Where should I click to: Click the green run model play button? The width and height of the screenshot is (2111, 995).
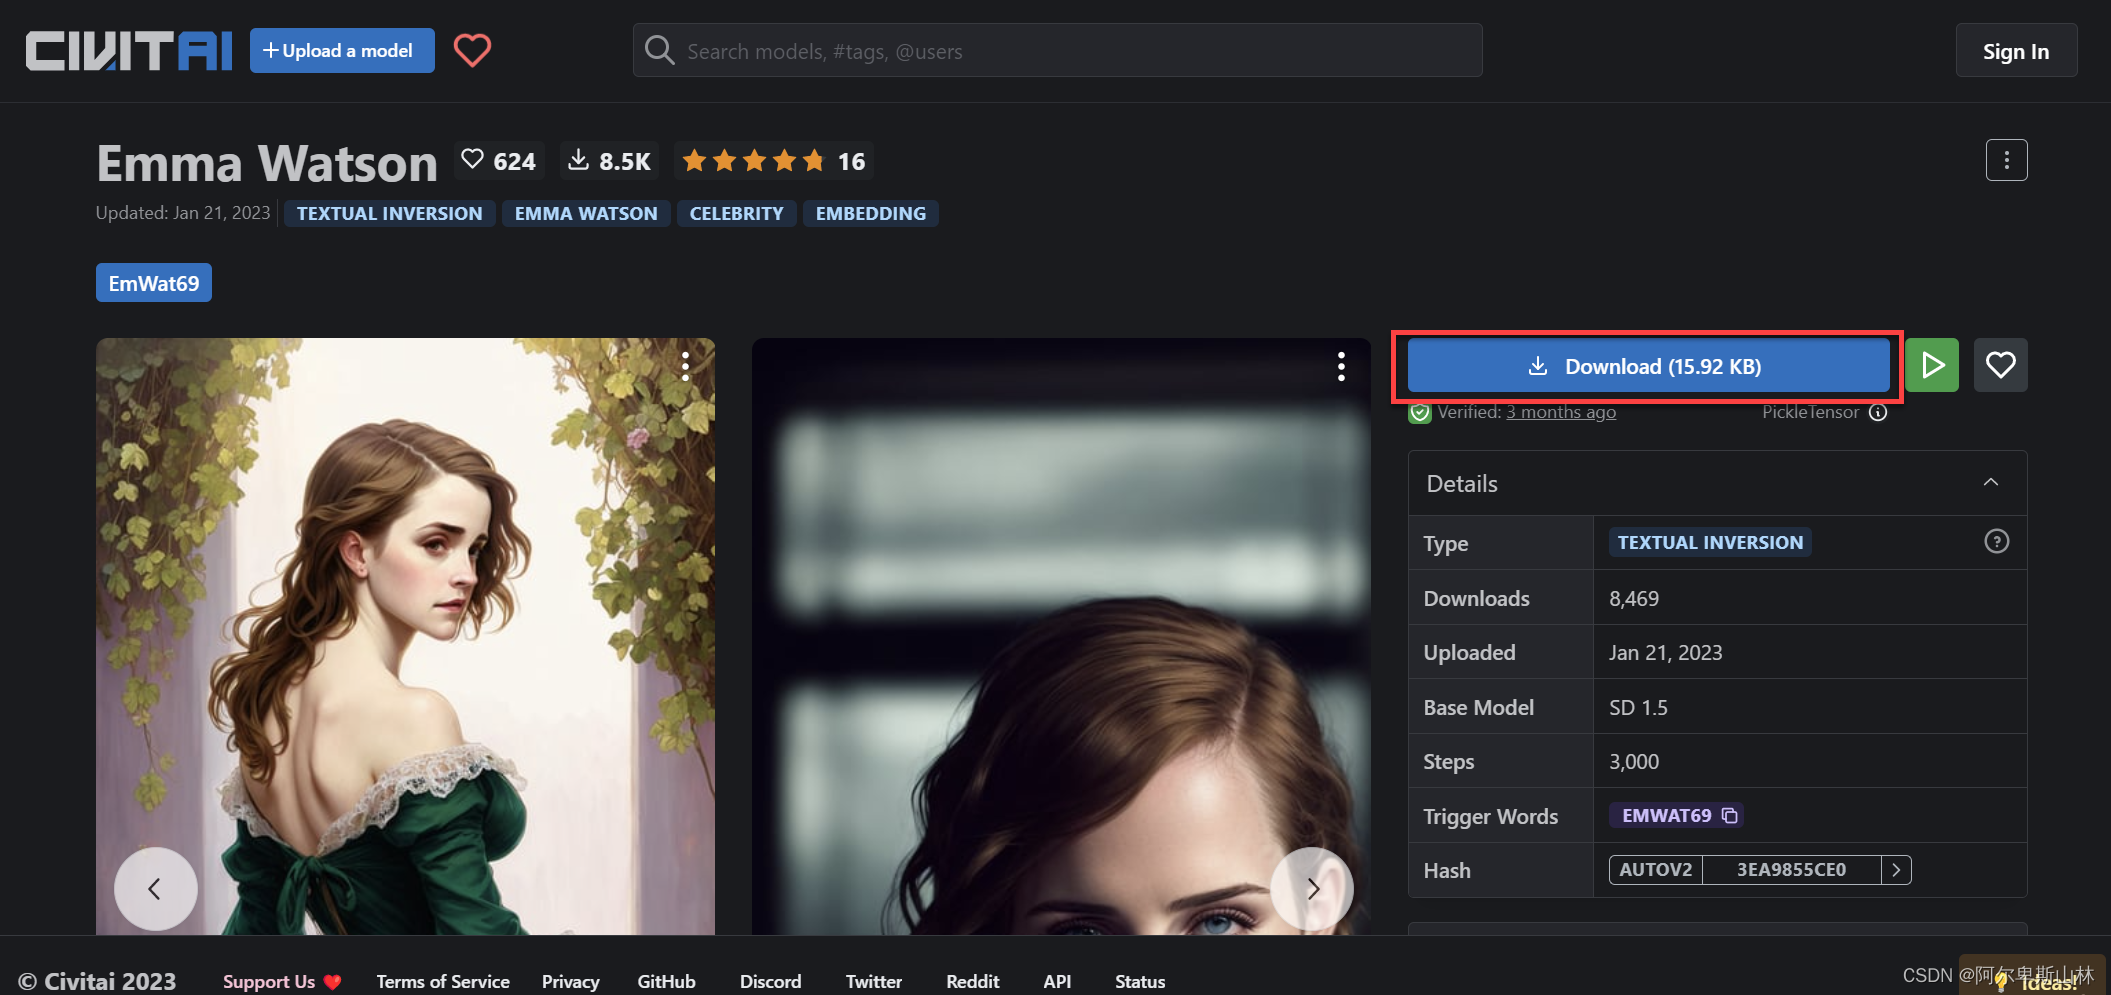coord(1932,365)
